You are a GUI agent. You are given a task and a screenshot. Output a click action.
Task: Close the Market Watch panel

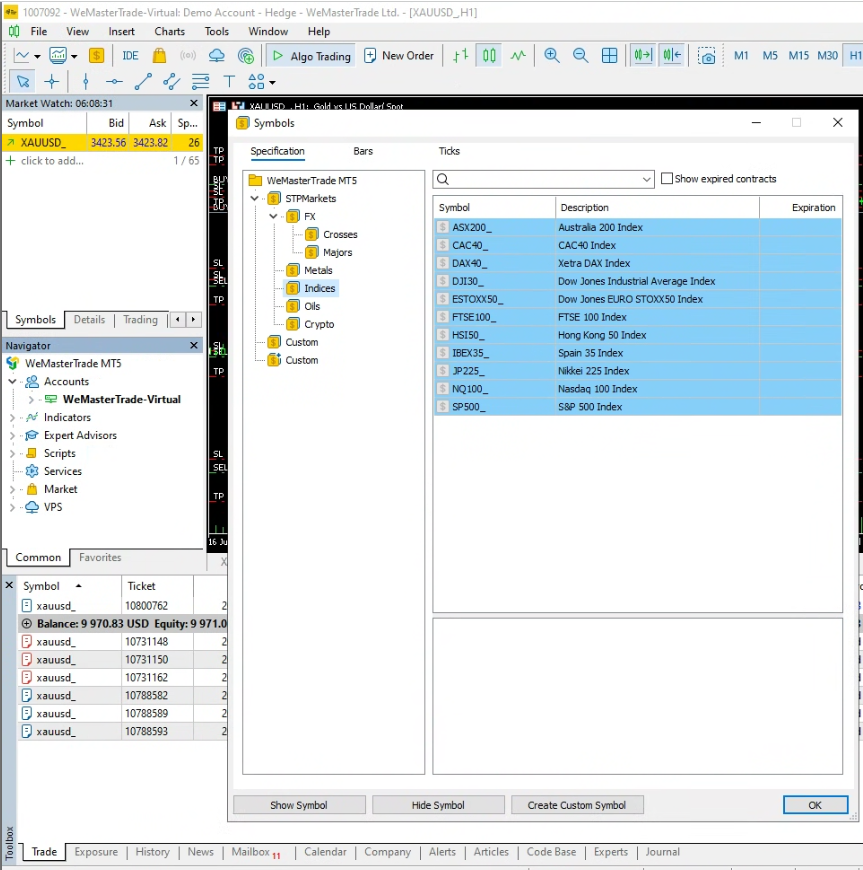tap(194, 103)
